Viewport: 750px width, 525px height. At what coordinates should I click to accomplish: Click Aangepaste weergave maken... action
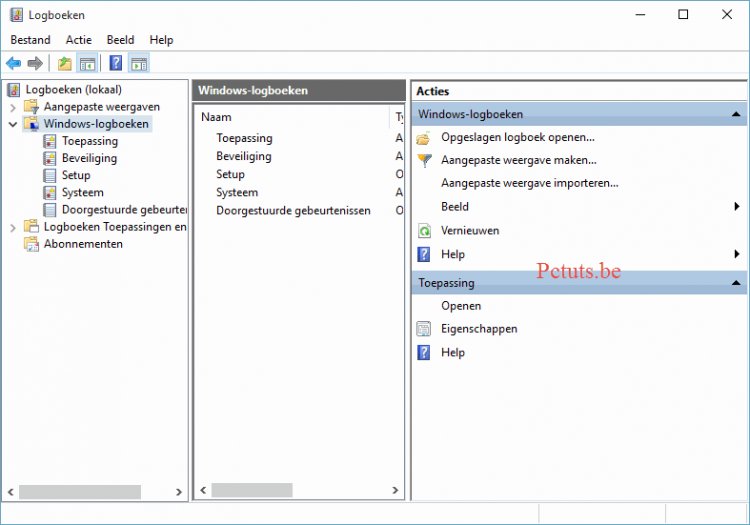click(518, 160)
